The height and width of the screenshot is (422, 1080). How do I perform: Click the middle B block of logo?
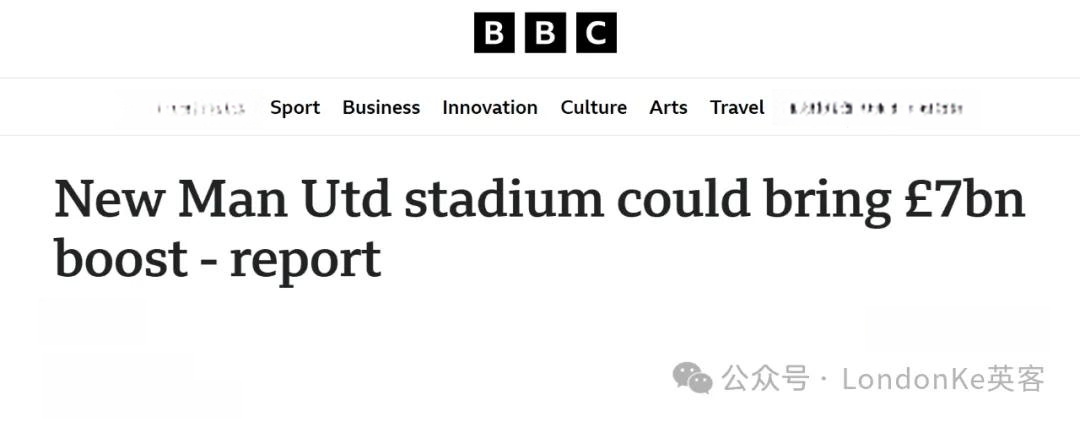coord(545,32)
